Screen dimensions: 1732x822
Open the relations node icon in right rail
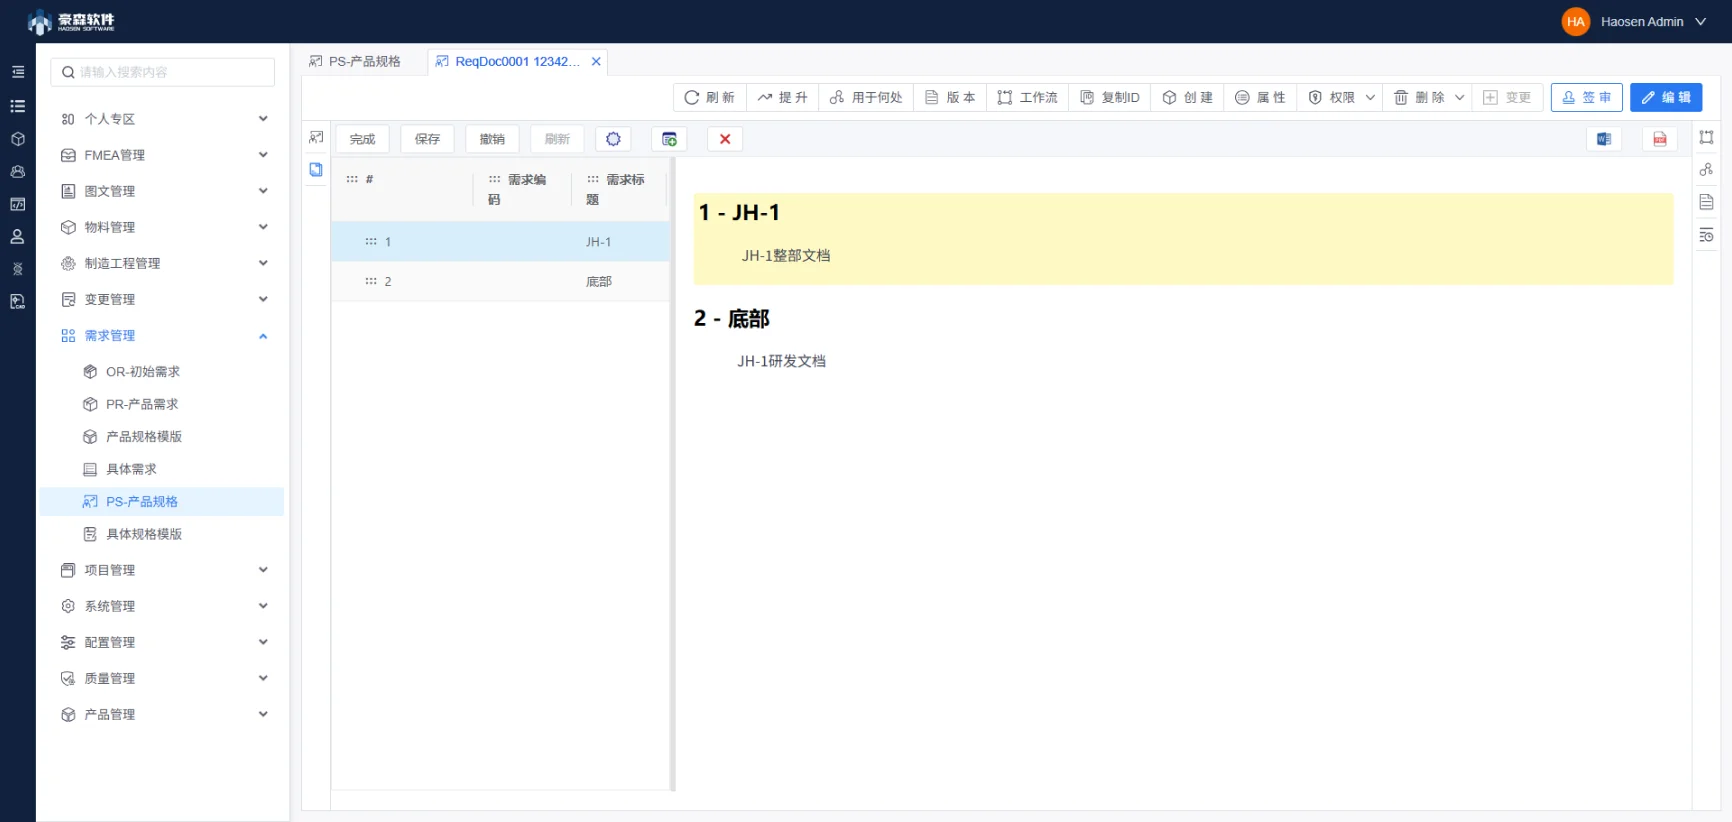(x=1706, y=170)
